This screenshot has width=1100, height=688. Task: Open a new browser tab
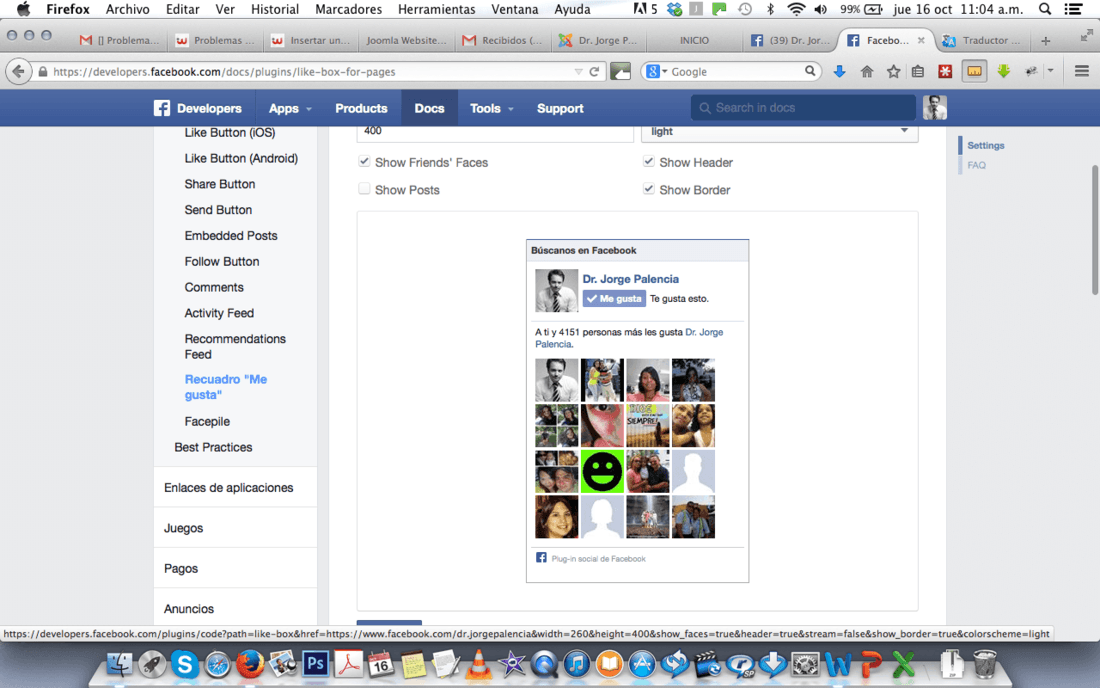pyautogui.click(x=1045, y=41)
